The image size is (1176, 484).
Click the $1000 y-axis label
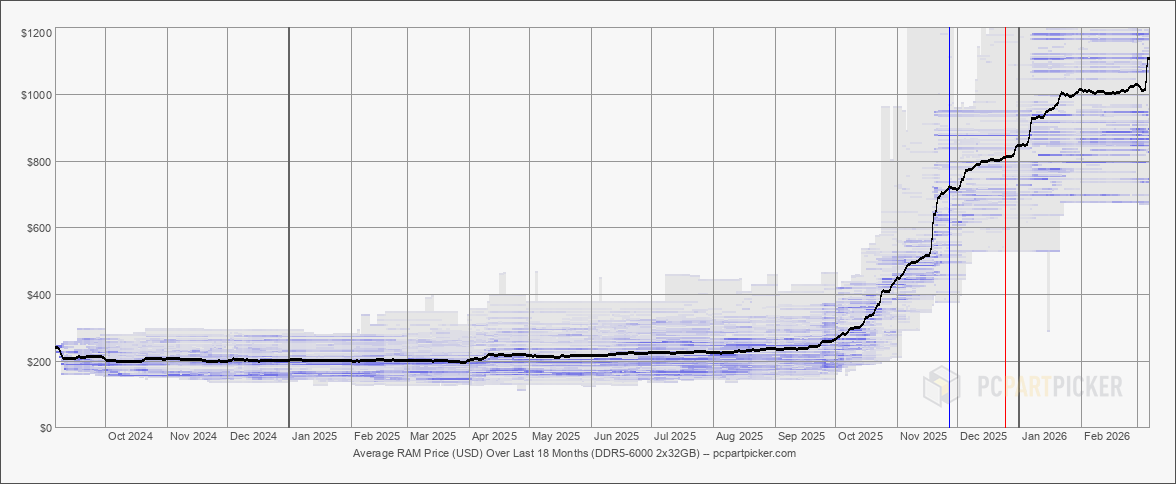pyautogui.click(x=36, y=95)
